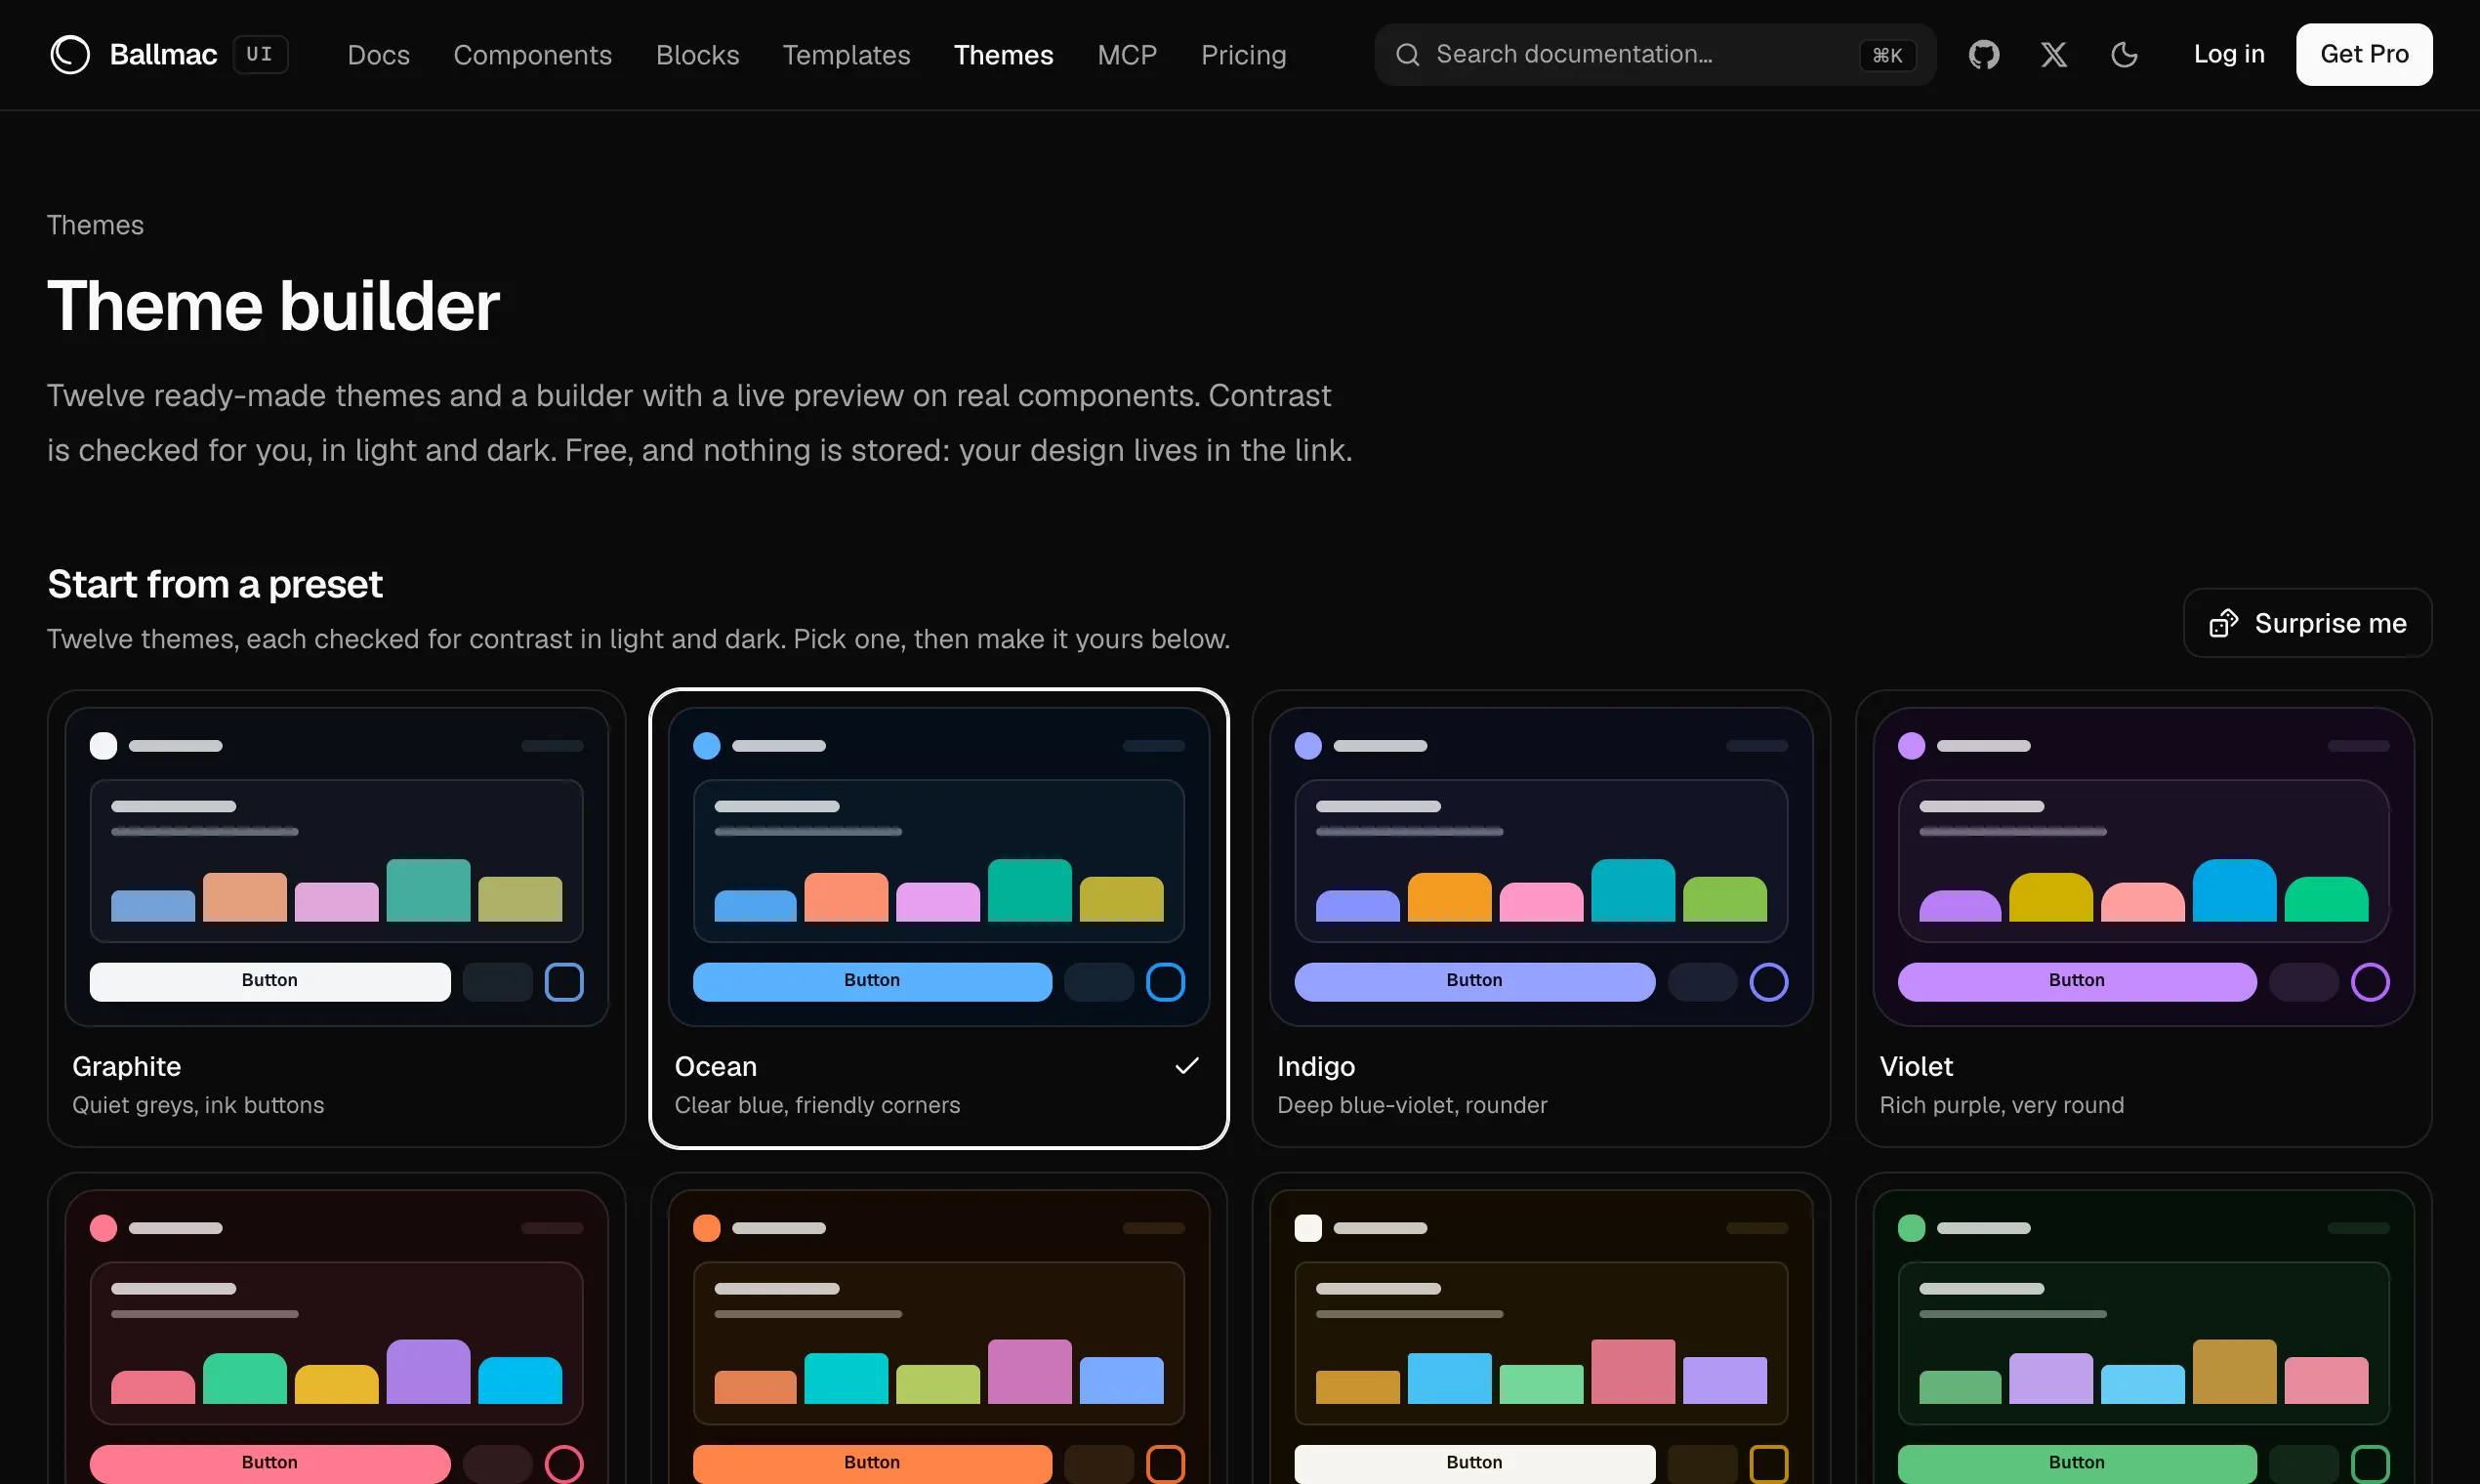Image resolution: width=2480 pixels, height=1484 pixels.
Task: Select the amber-brown preset card with white button
Action: tap(1540, 1328)
